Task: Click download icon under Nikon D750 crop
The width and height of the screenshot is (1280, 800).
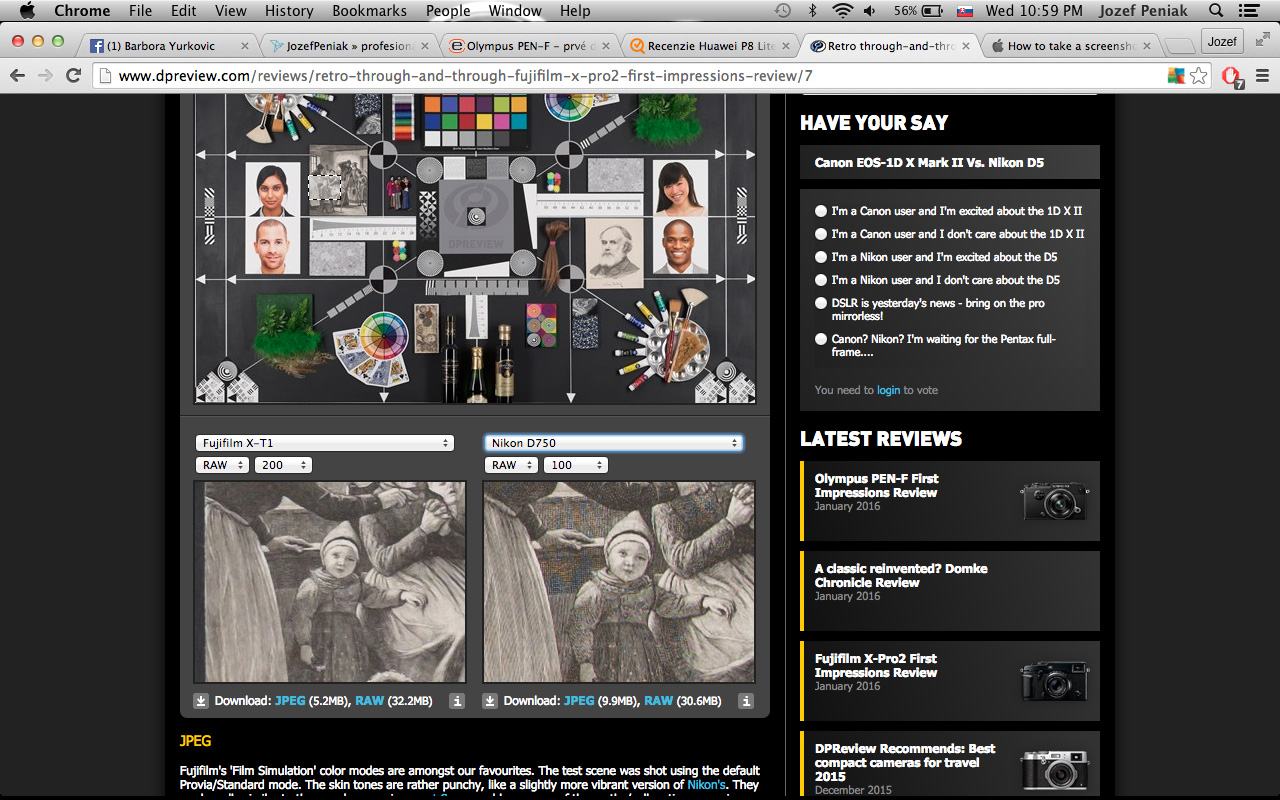Action: click(x=490, y=701)
